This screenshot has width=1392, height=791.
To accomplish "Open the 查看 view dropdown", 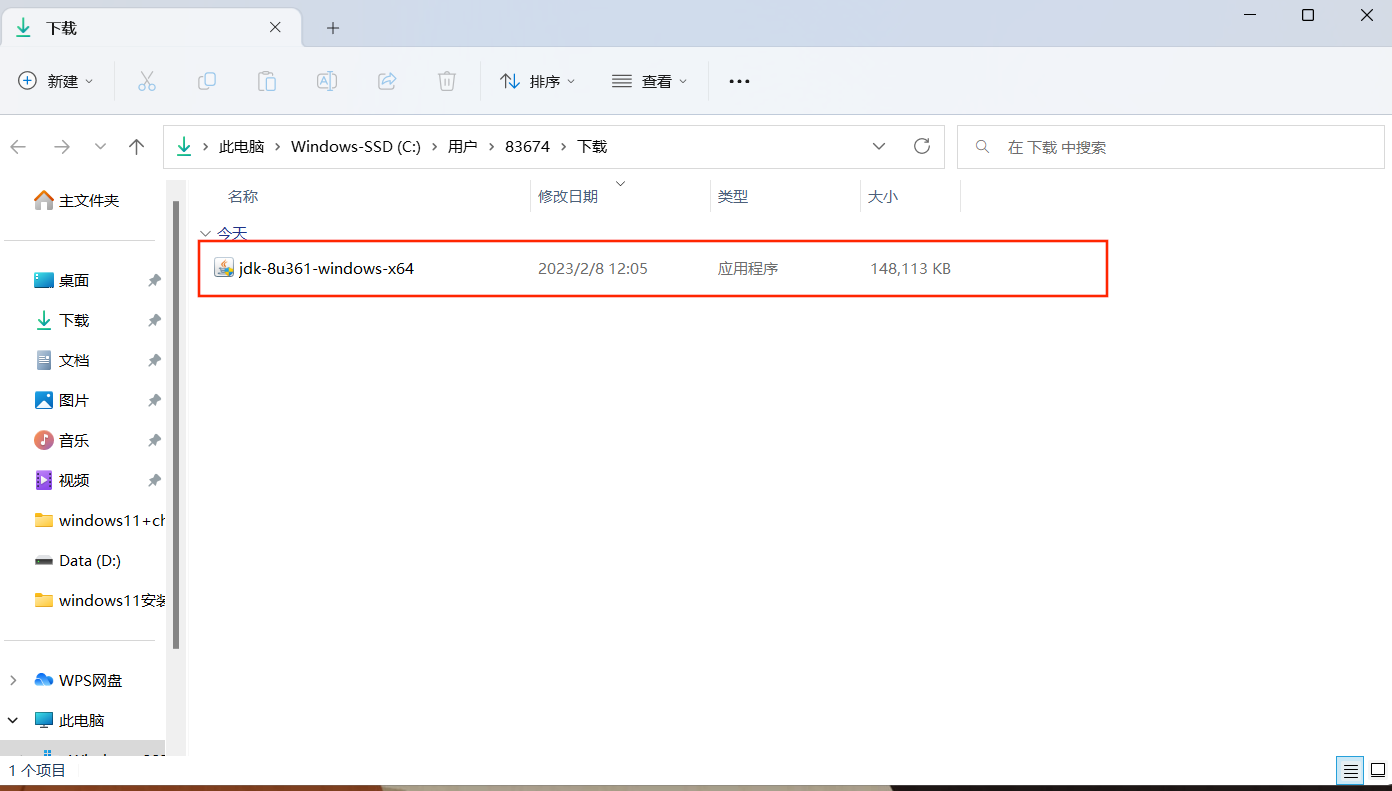I will [x=649, y=81].
